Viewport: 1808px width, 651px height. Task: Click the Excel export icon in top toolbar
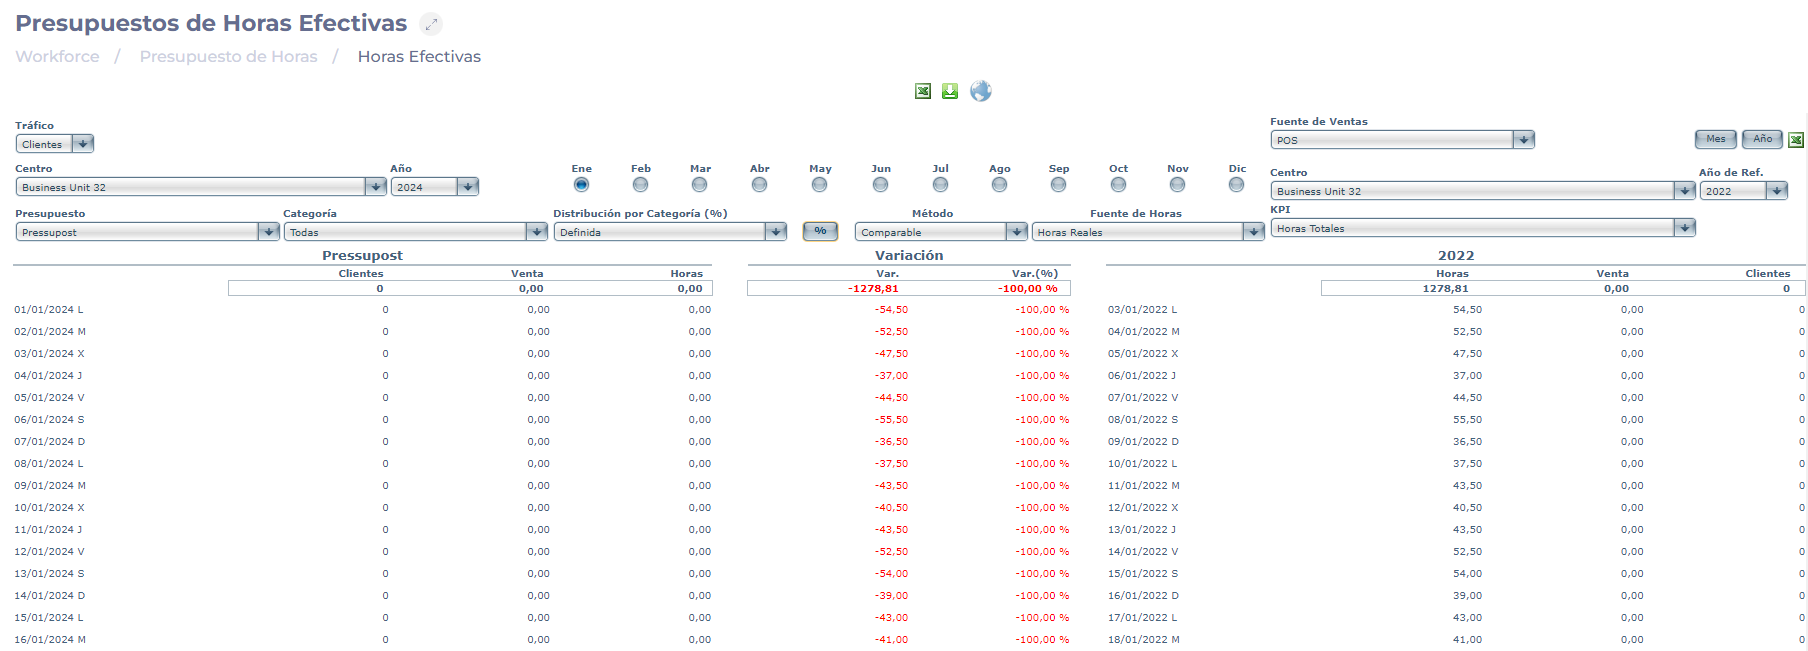(923, 91)
